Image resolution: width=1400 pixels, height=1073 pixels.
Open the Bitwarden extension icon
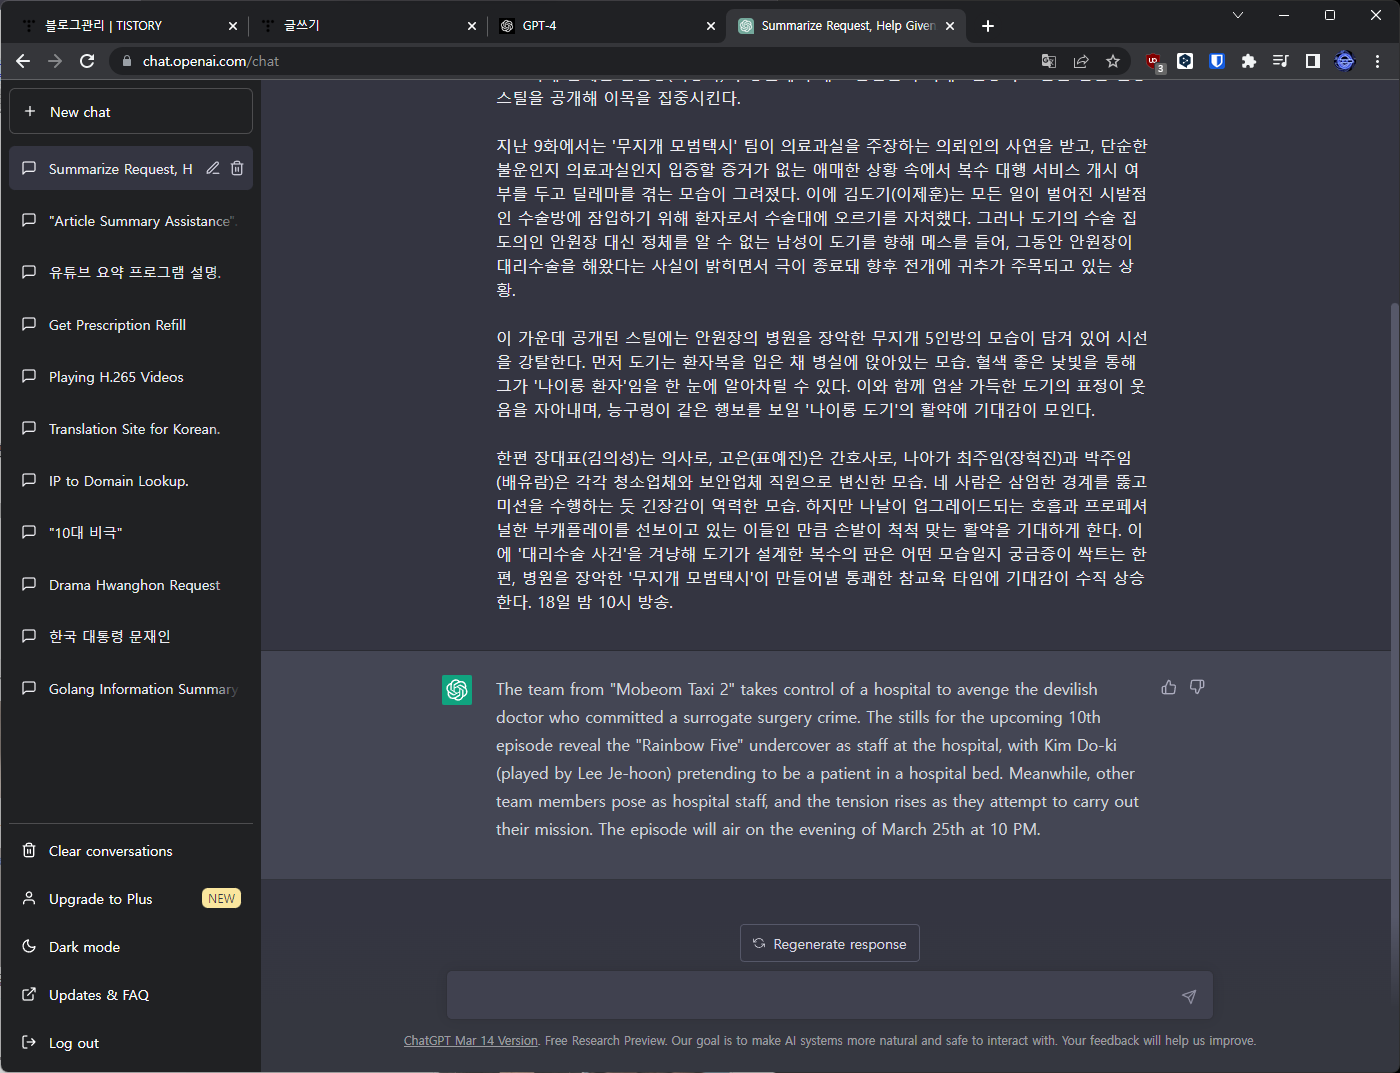click(x=1217, y=61)
